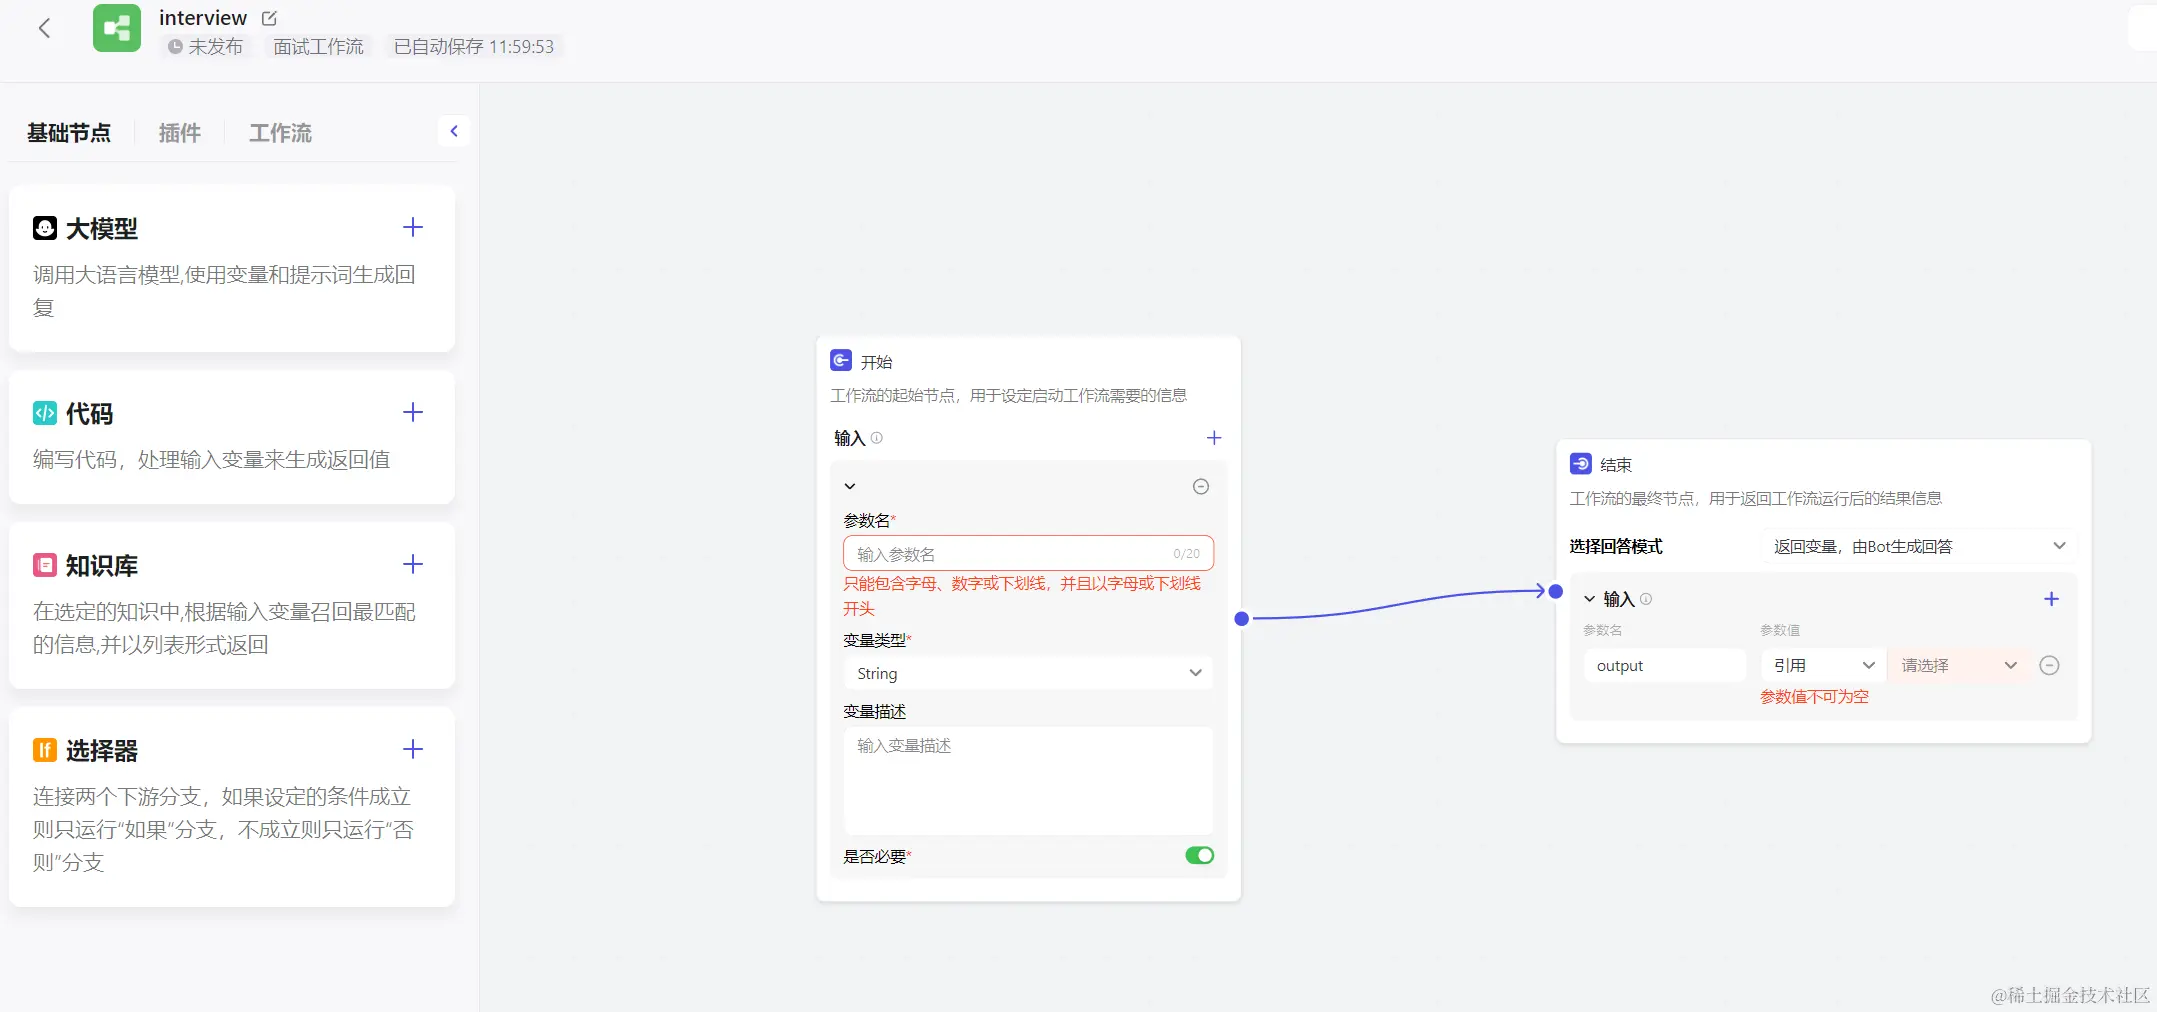
Task: Open the 变量类型 String dropdown
Action: pos(1028,674)
